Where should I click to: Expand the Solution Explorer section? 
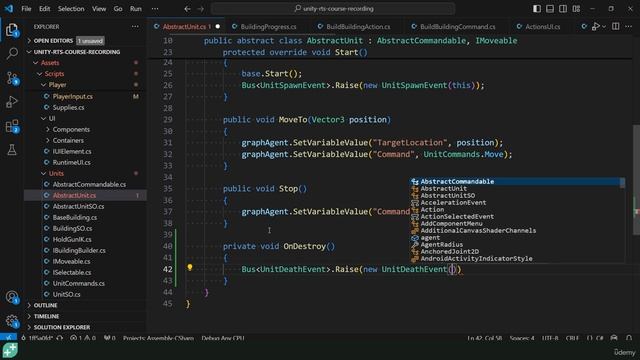(x=62, y=327)
